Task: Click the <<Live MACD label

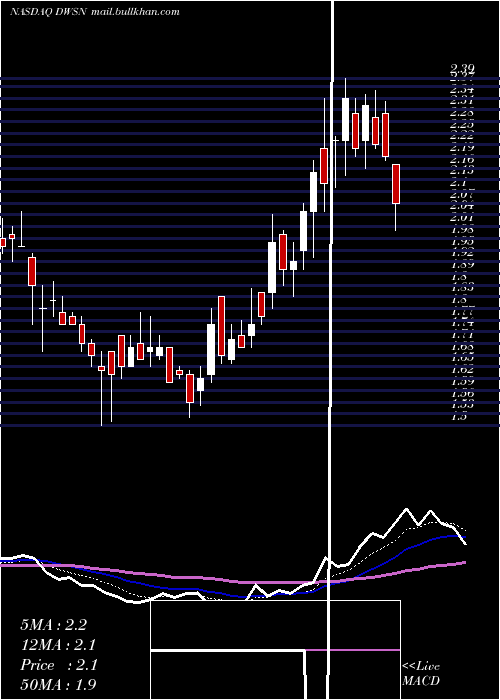Action: pos(421,673)
